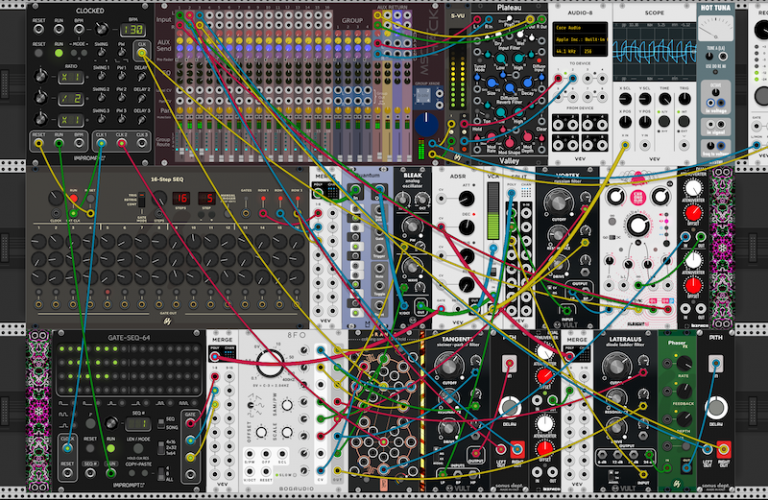Click the SEQ # knob on Gate-Seq-64

click(x=112, y=423)
